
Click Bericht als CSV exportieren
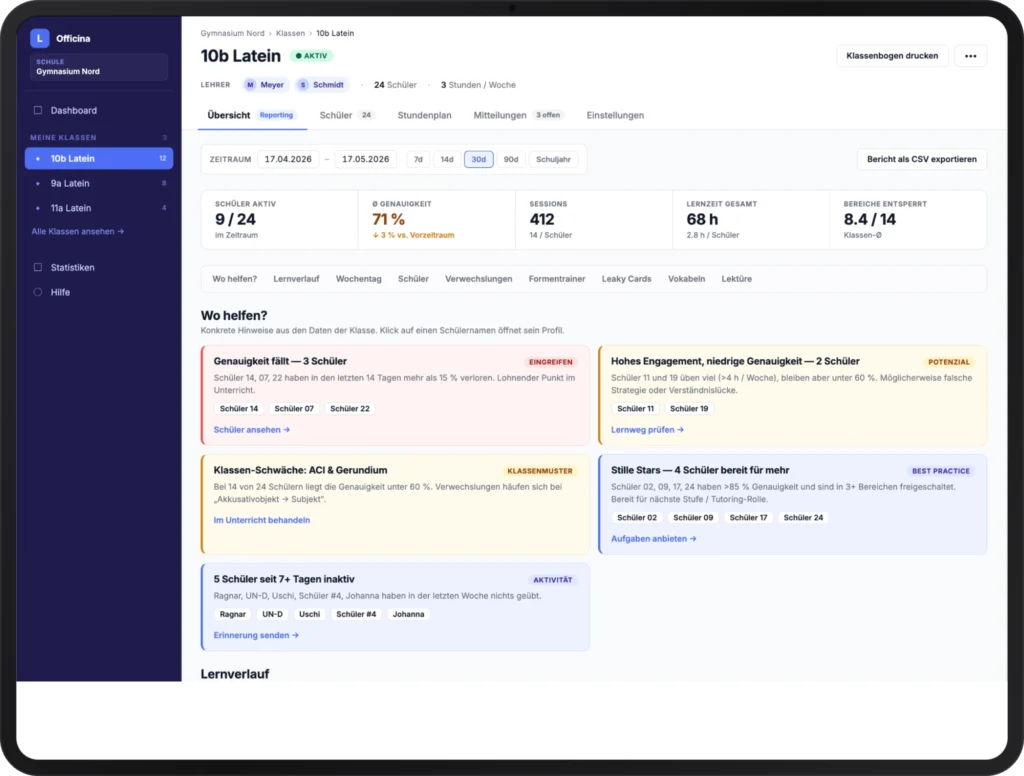tap(921, 159)
